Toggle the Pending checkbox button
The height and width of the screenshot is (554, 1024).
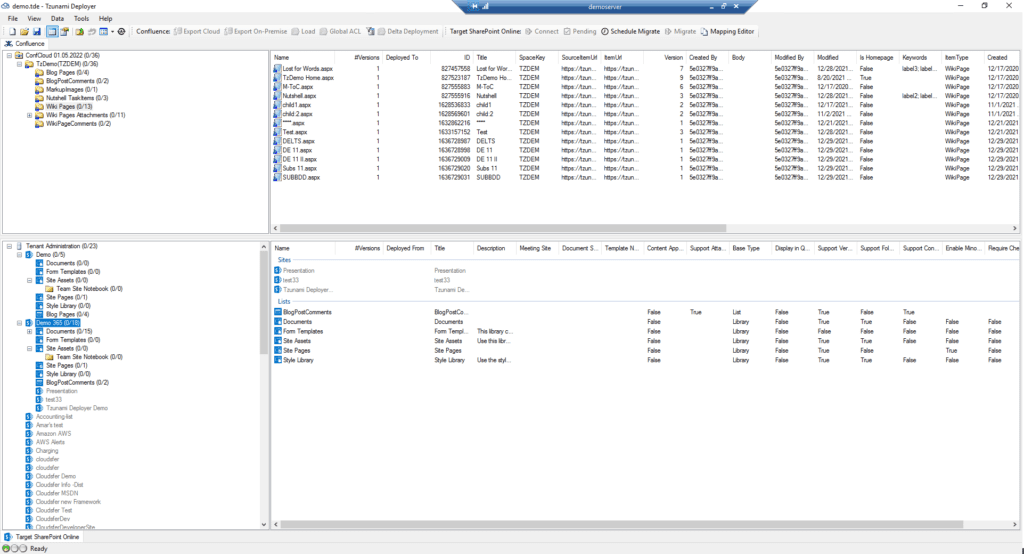(x=579, y=31)
